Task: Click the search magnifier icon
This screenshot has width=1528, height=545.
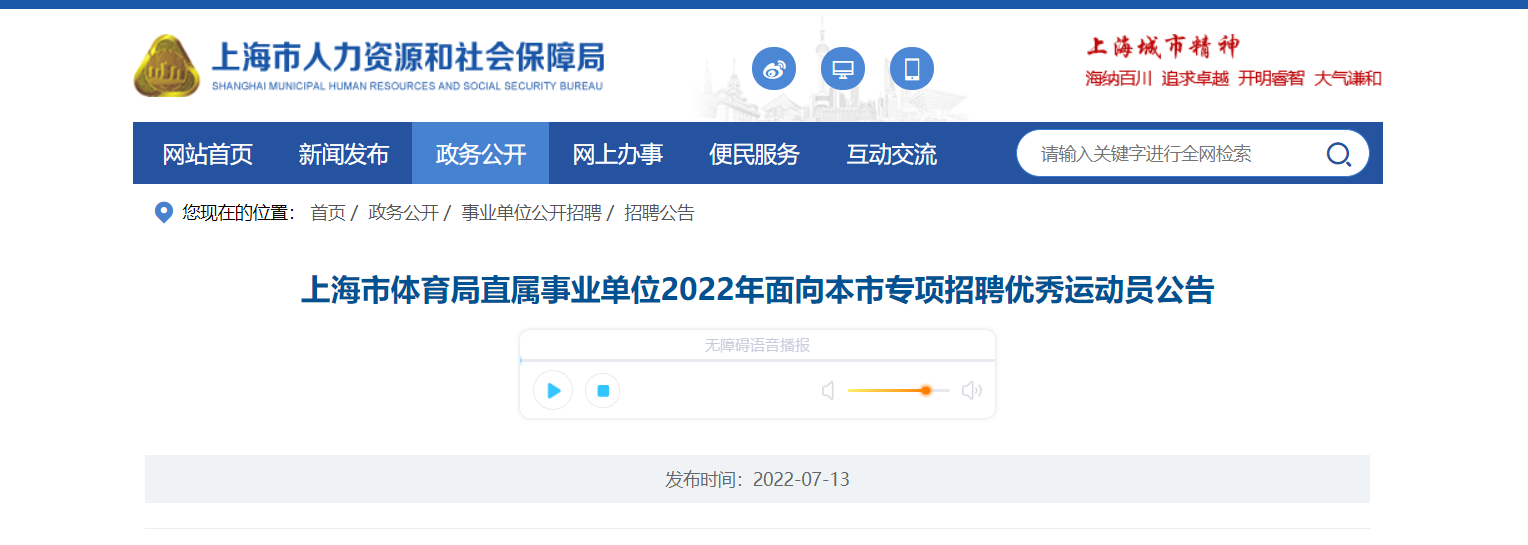Action: [x=1338, y=154]
